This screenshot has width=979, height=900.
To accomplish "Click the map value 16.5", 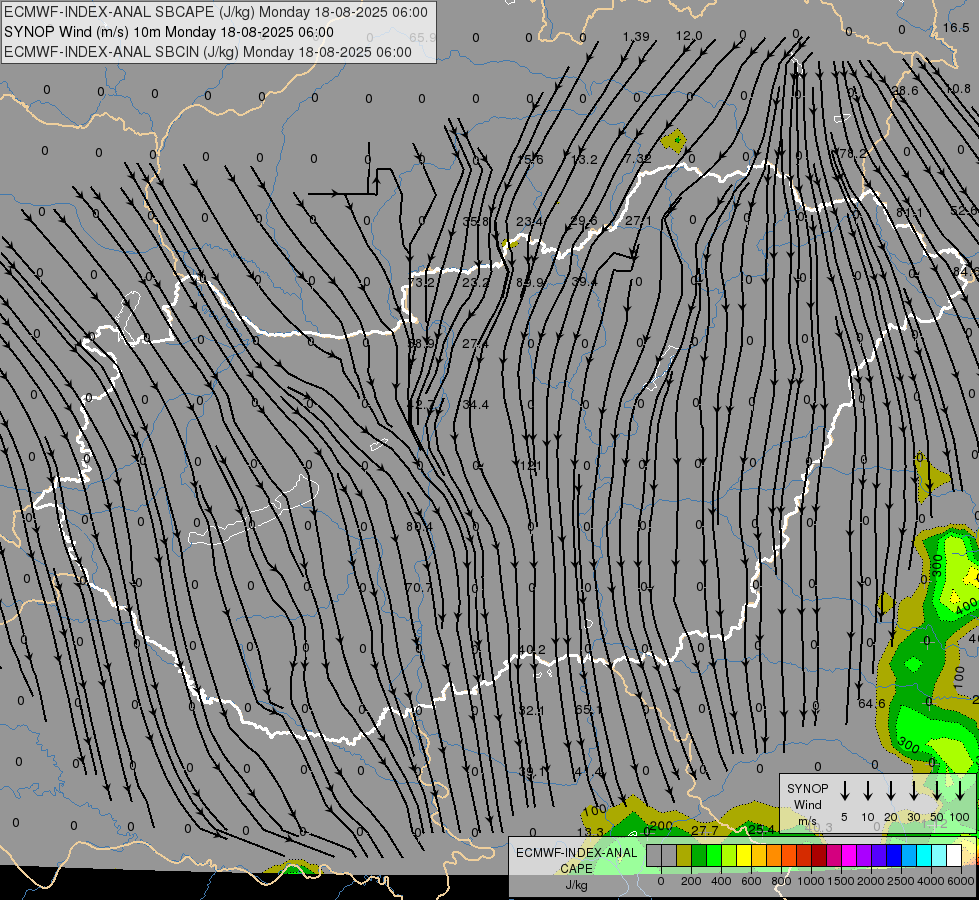I will coord(956,27).
